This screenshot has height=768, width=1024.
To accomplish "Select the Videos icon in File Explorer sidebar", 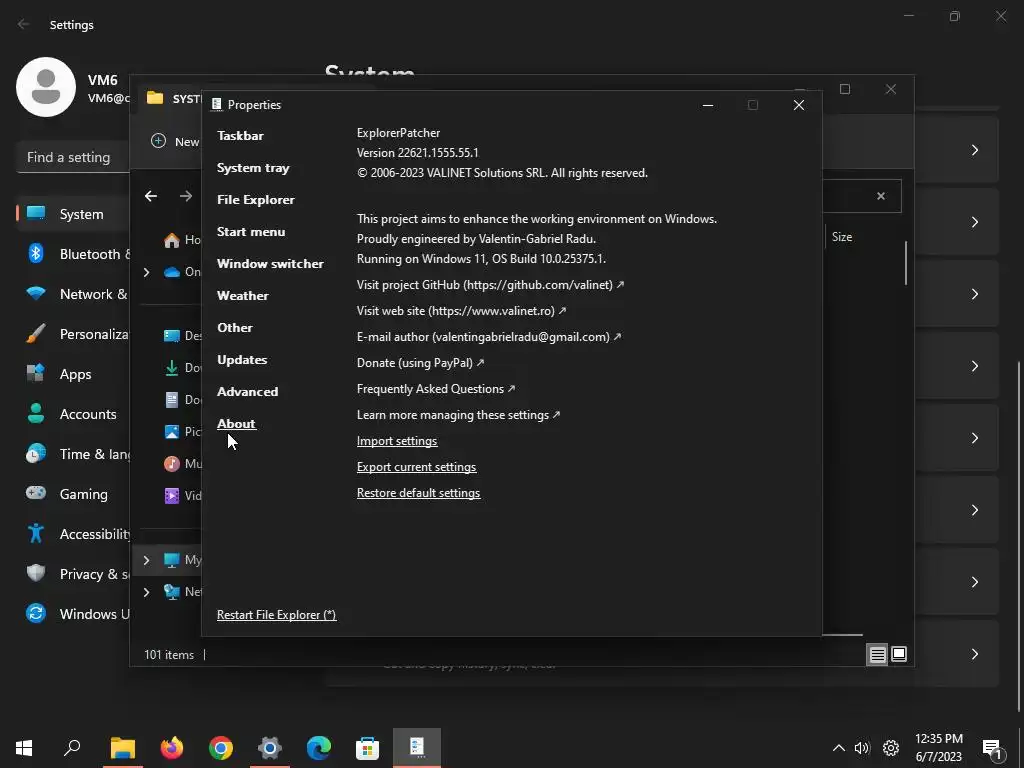I will click(172, 496).
